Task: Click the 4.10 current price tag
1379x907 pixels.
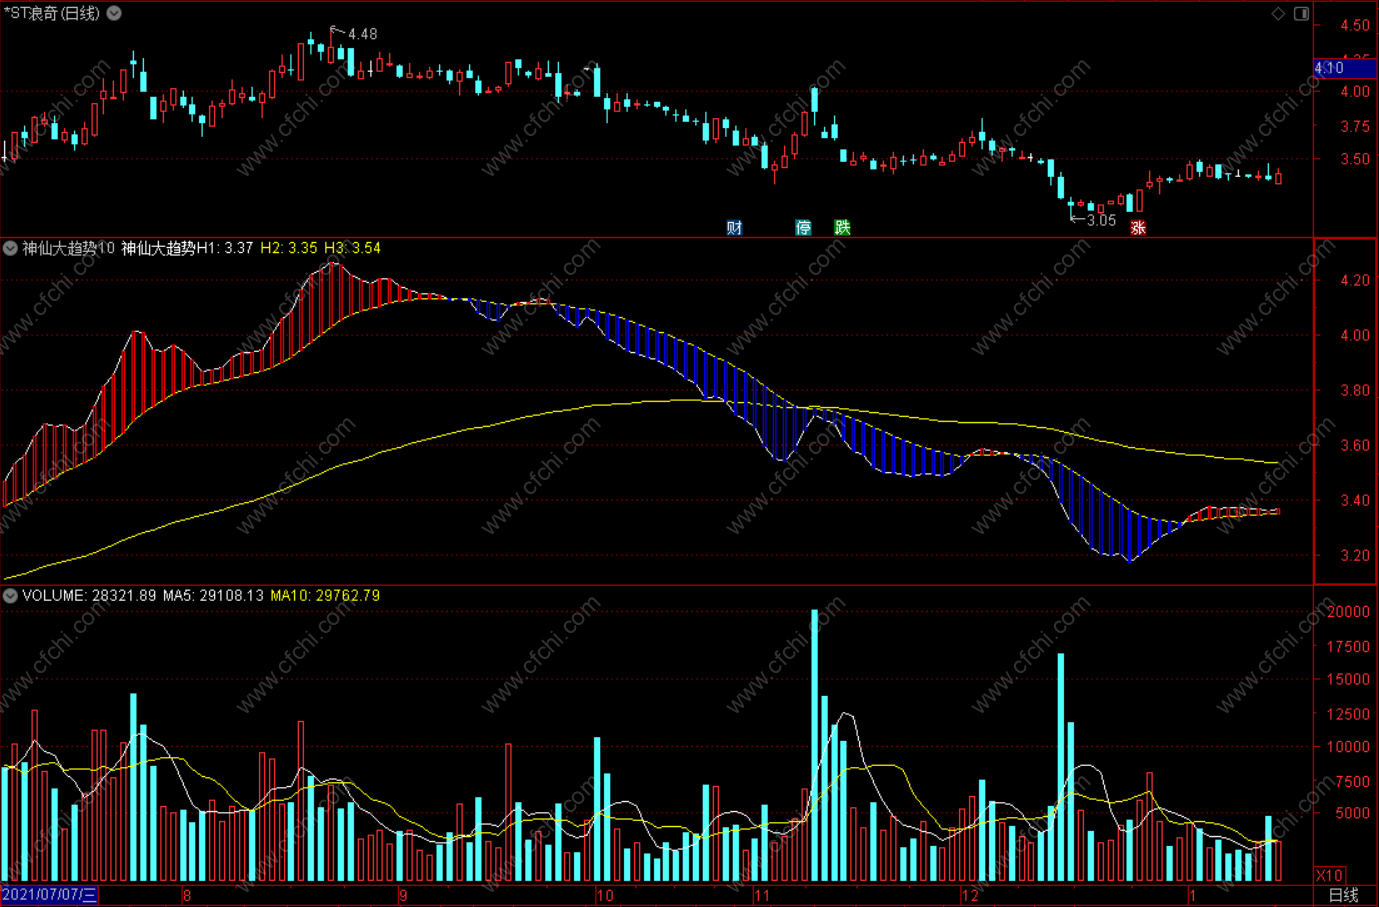Action: click(x=1344, y=68)
